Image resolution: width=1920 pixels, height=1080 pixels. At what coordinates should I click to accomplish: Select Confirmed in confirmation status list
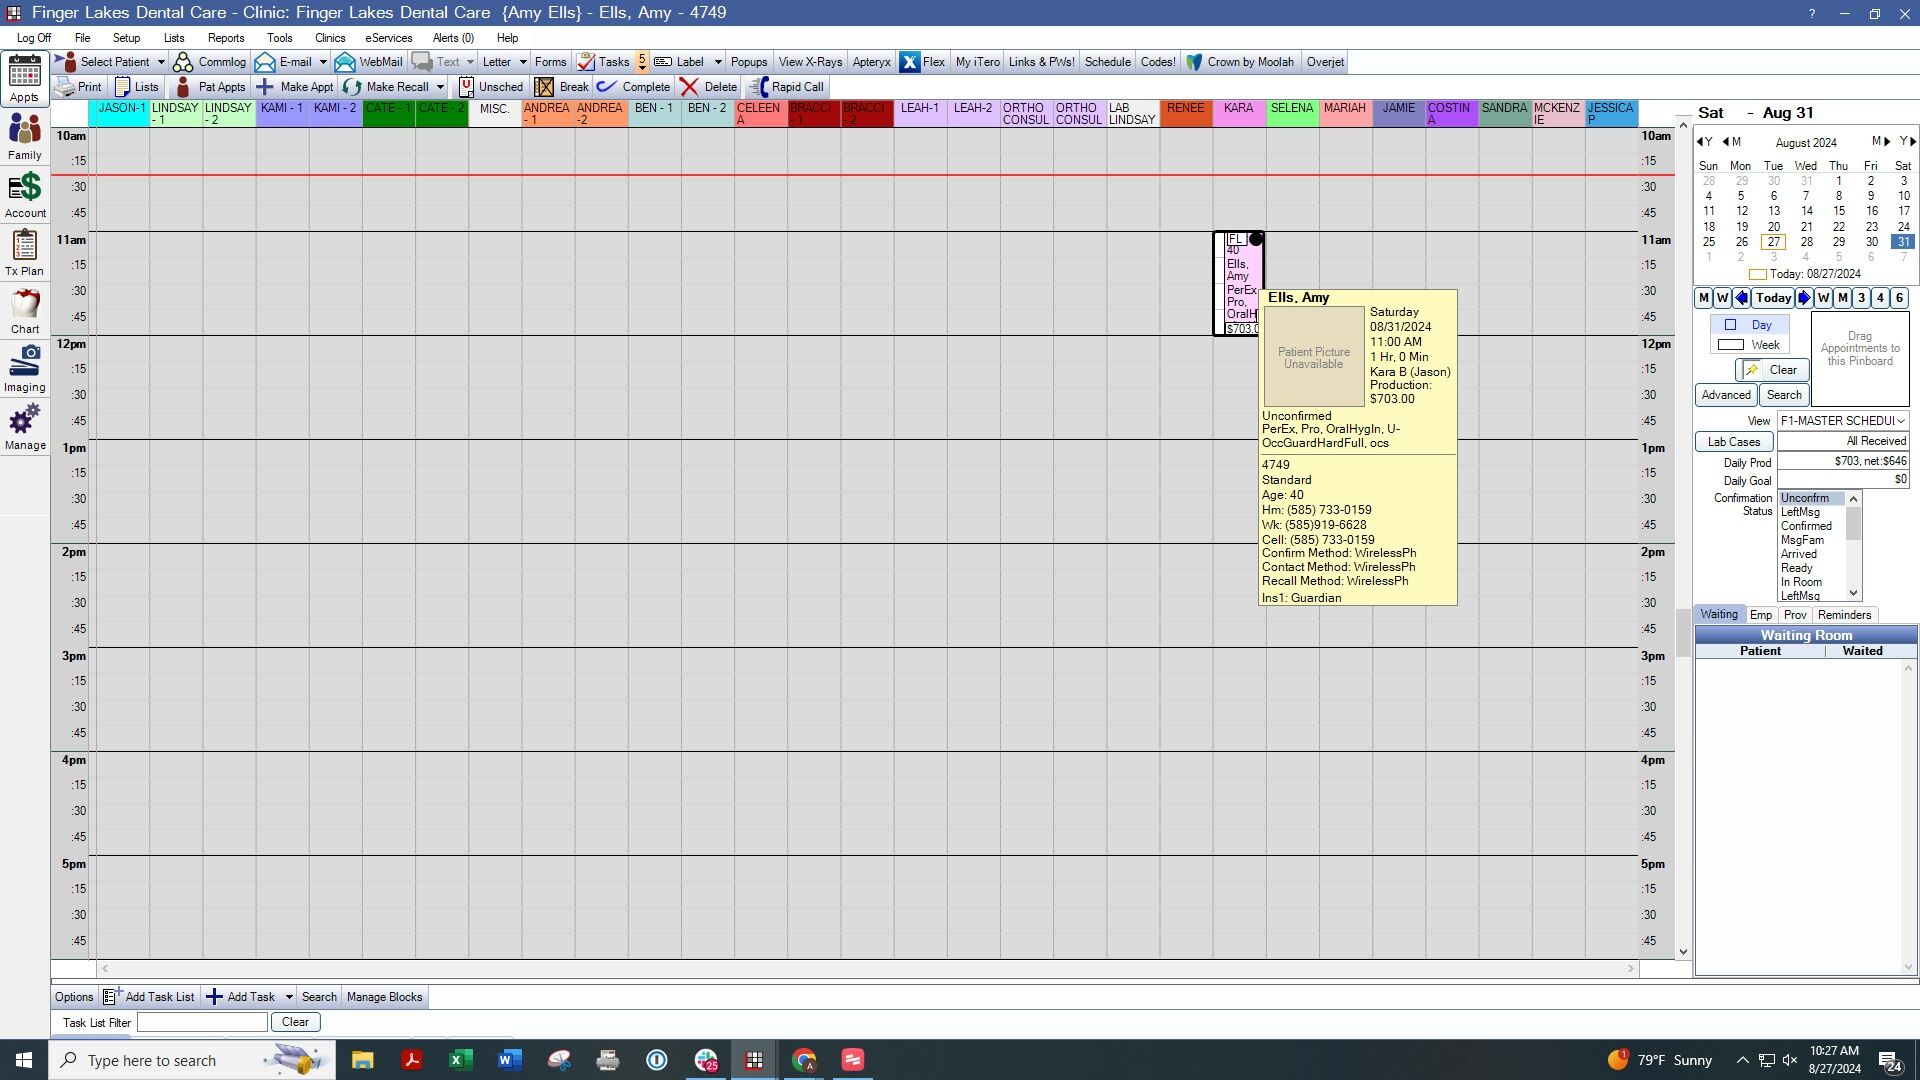(1806, 526)
